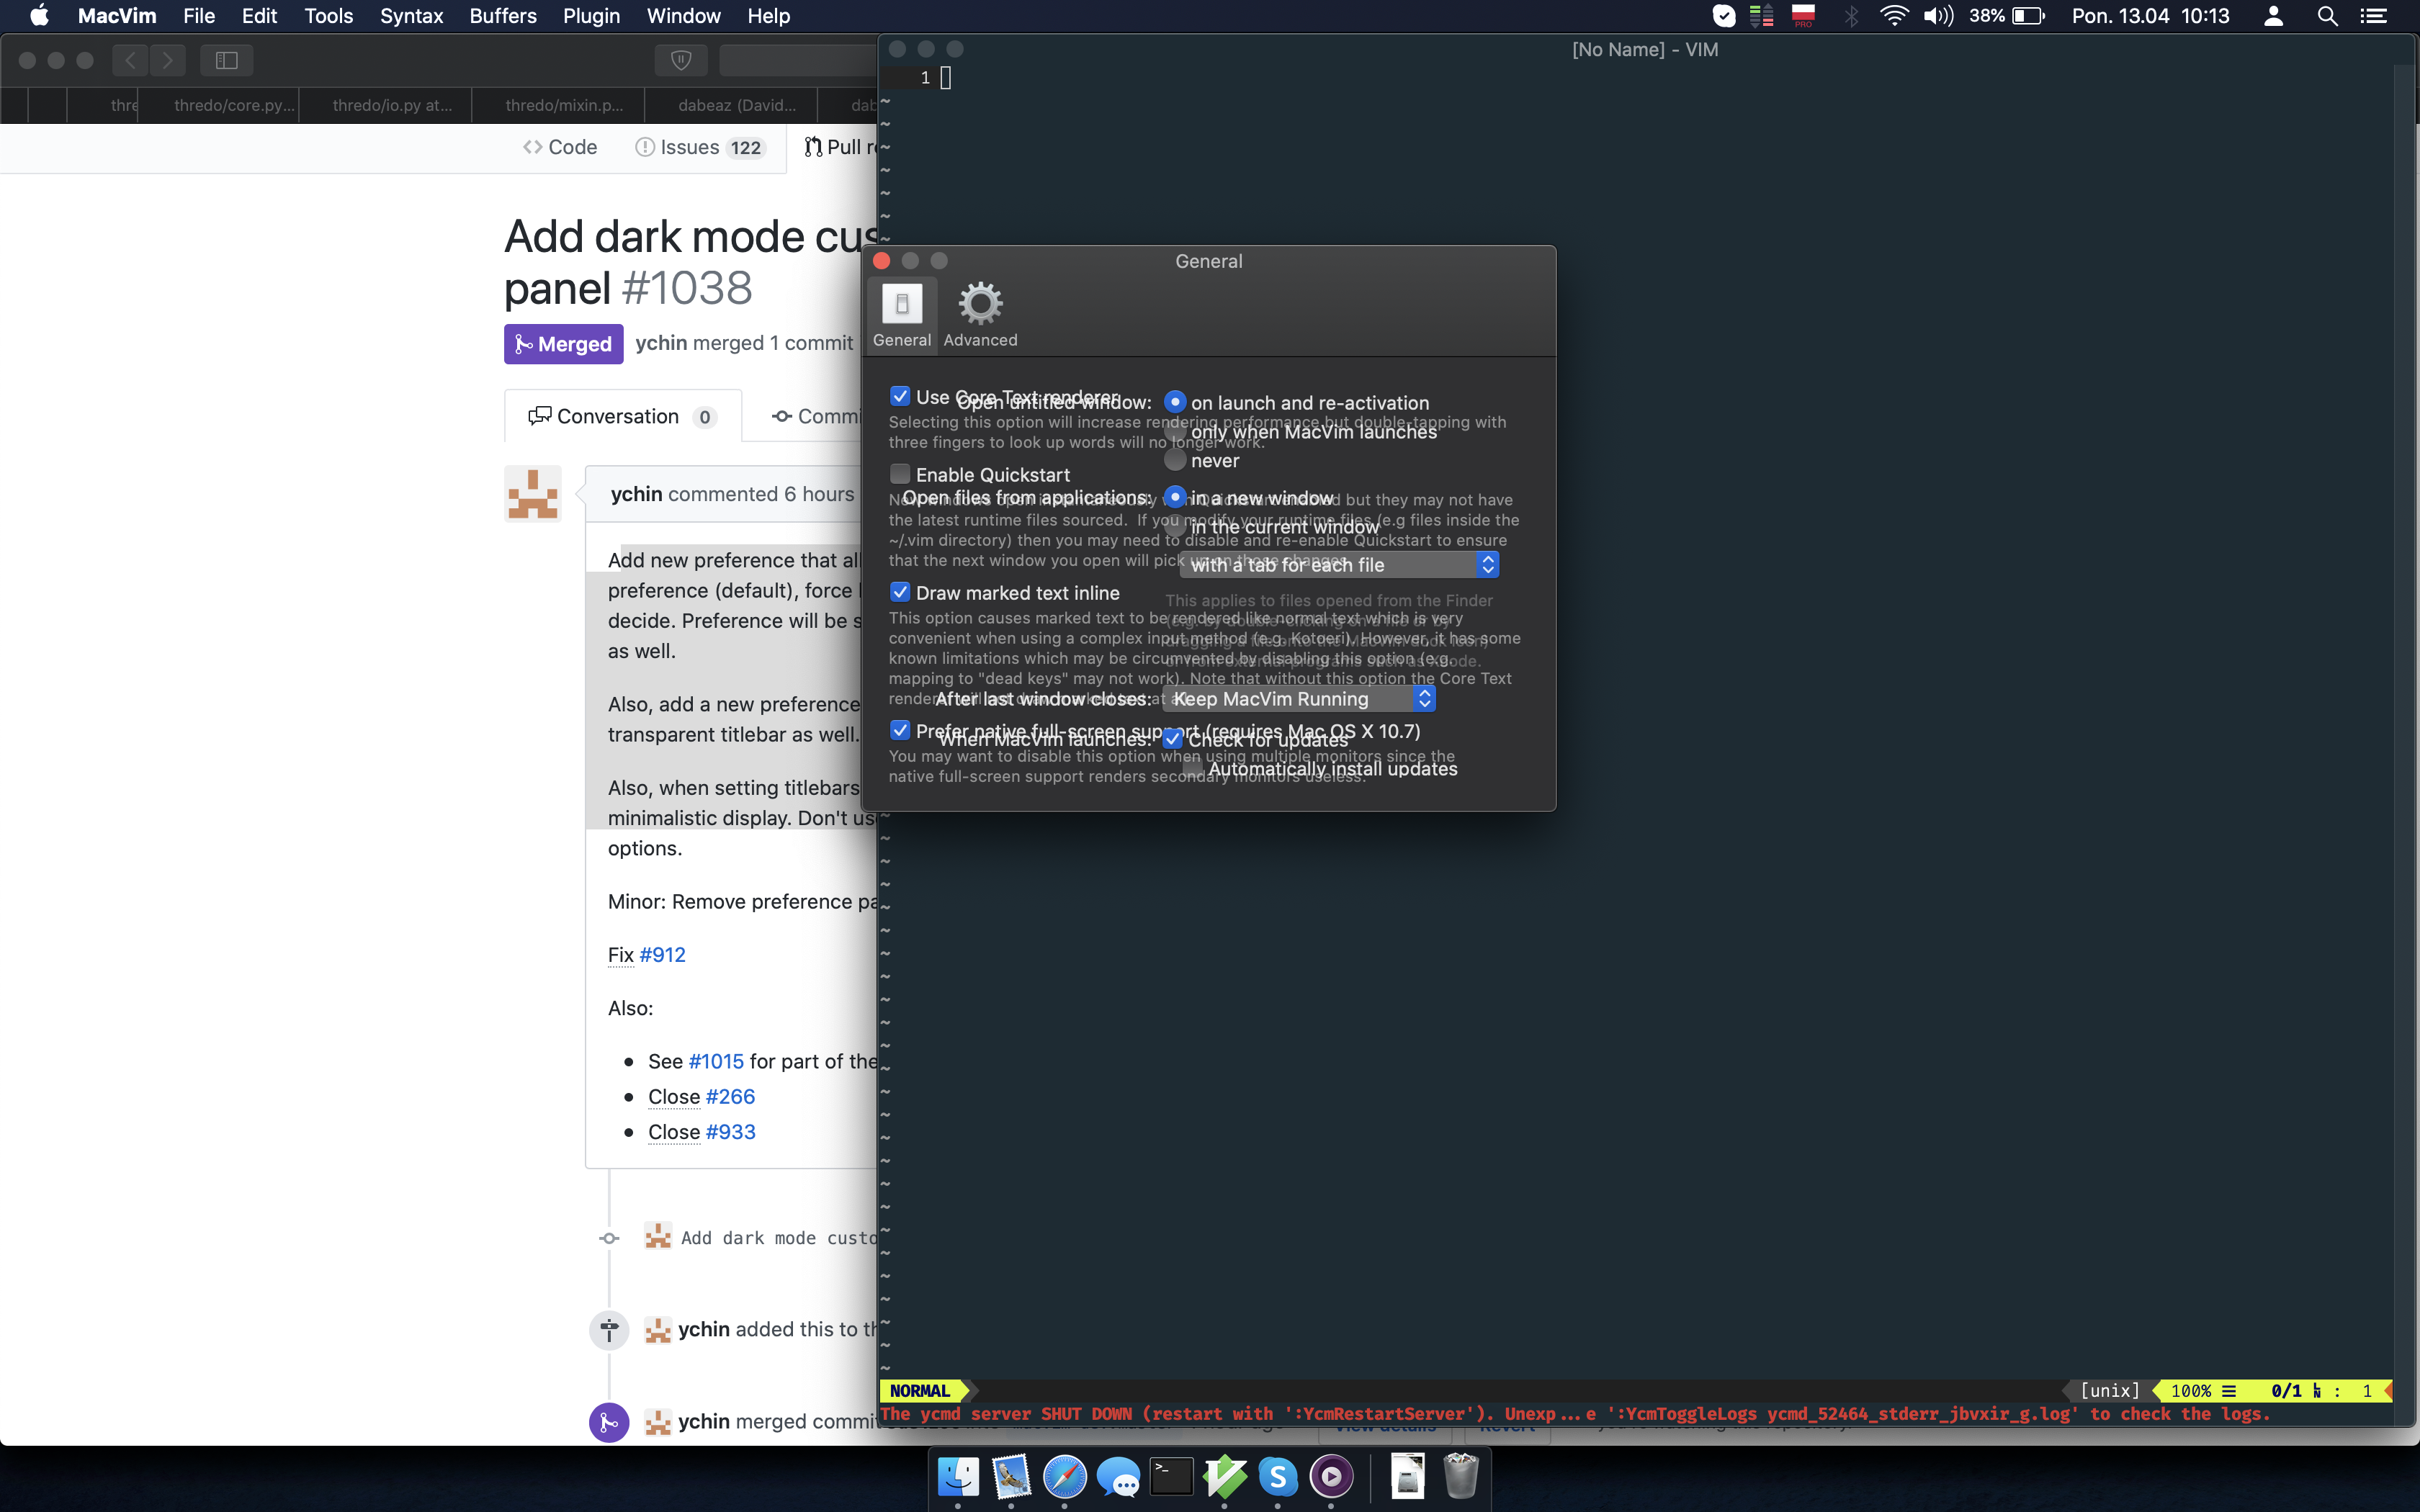Click the ychin avatar beside the comment

533,494
